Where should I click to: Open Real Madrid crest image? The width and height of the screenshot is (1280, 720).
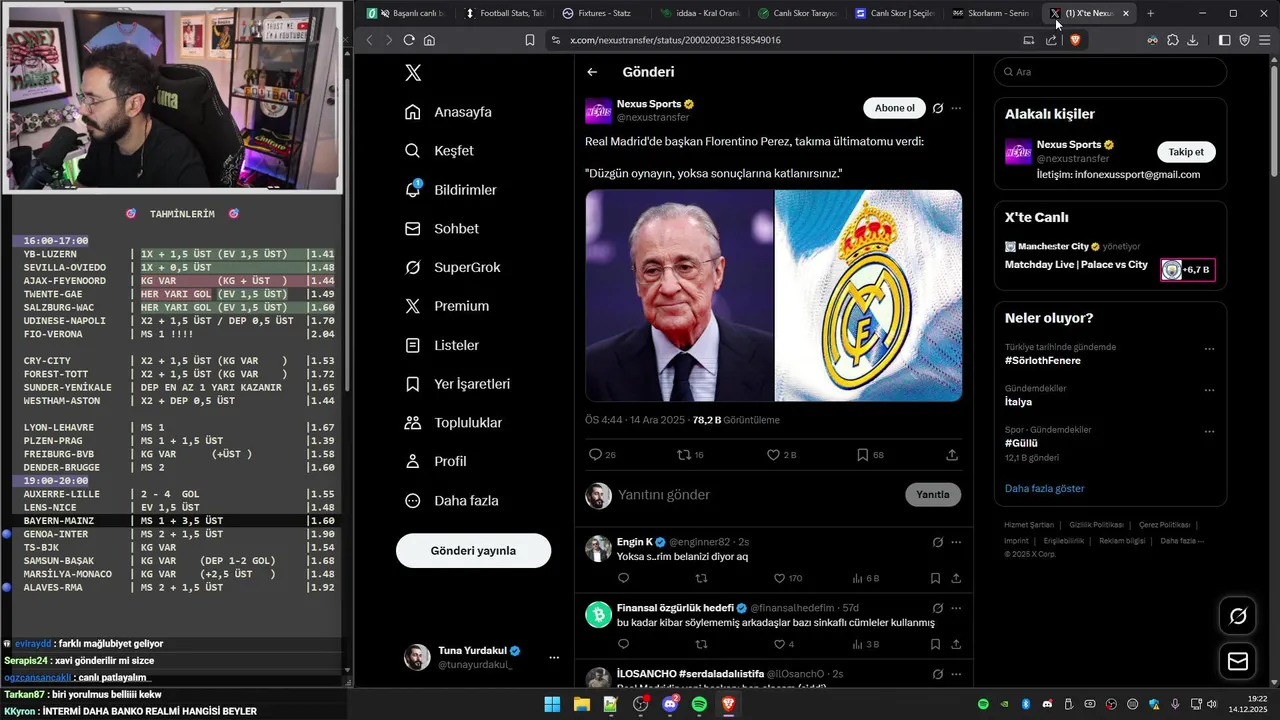[869, 296]
